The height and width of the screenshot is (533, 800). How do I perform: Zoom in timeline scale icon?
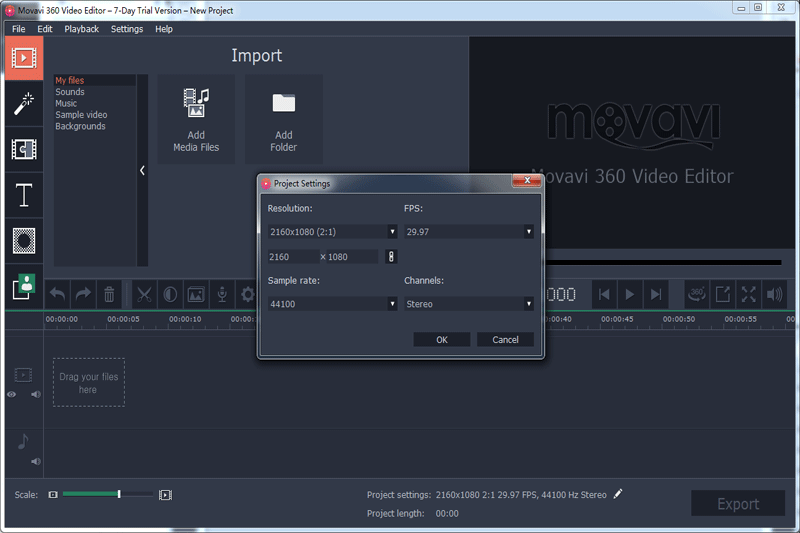(x=165, y=495)
